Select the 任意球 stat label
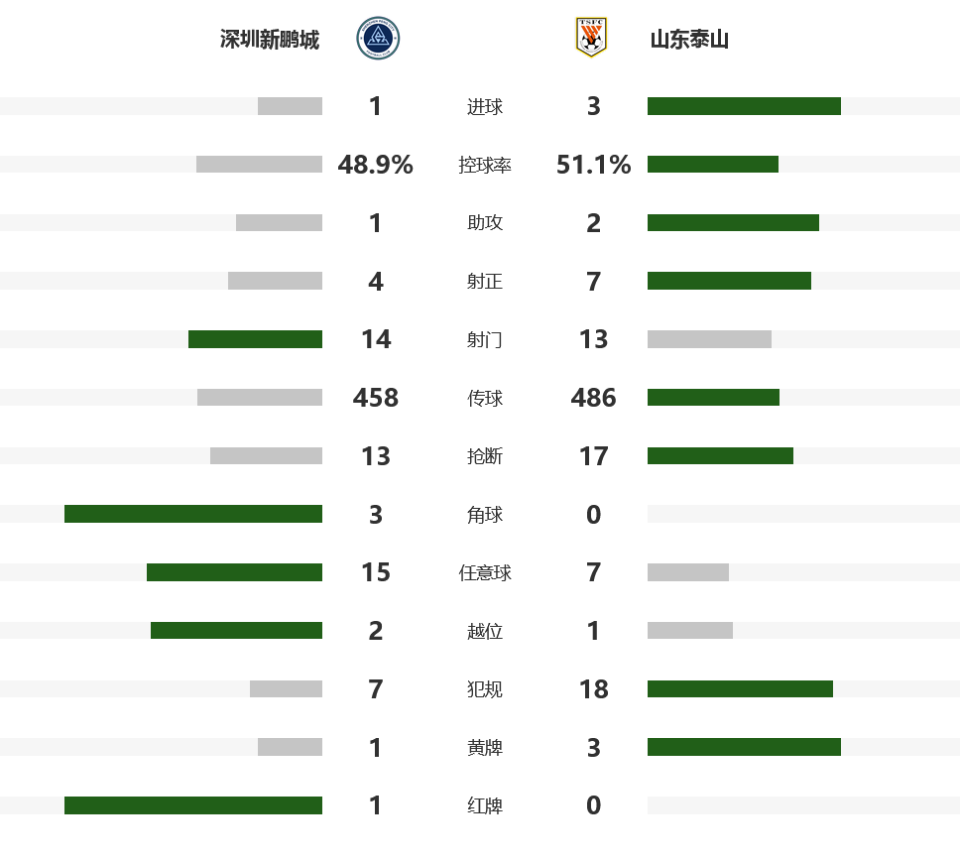960x861 pixels. 484,573
